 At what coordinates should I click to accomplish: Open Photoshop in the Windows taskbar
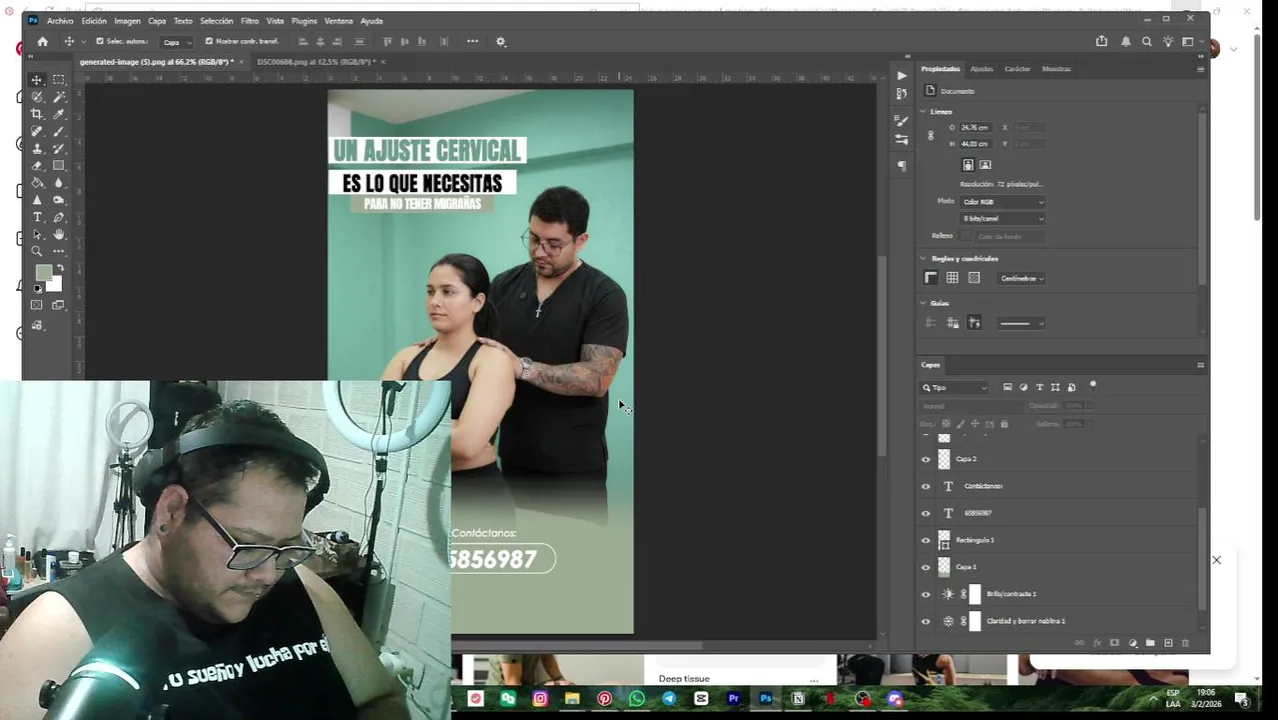coord(765,699)
